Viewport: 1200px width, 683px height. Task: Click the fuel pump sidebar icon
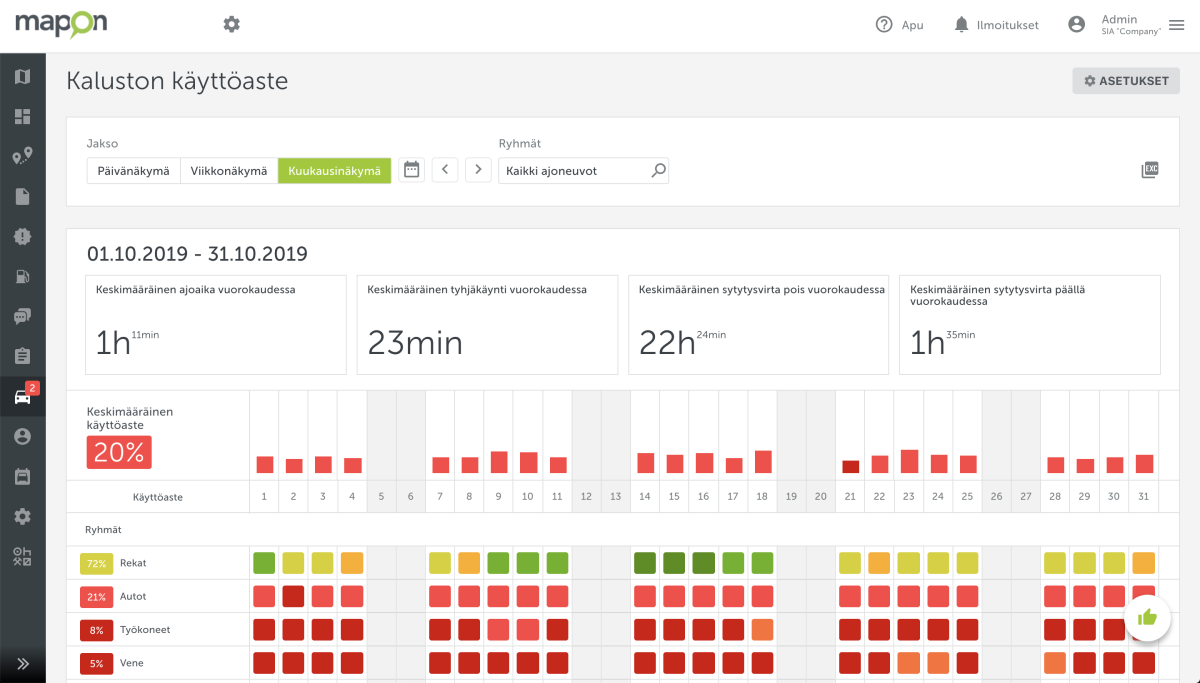point(22,277)
